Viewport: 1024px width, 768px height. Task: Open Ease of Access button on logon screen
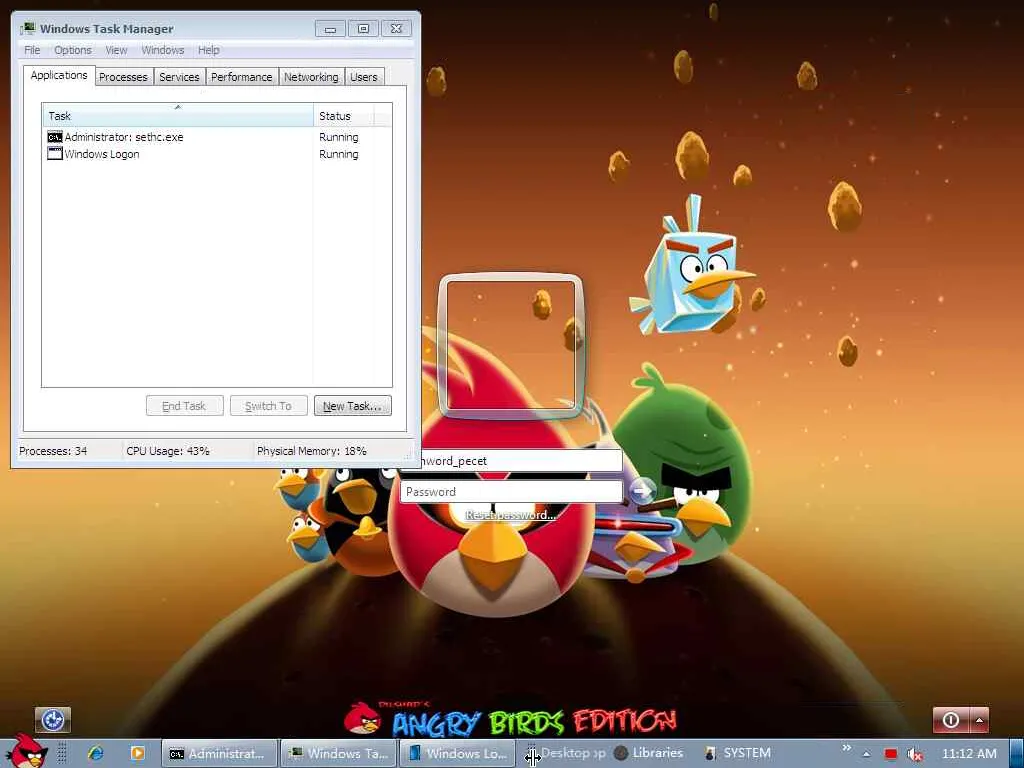[52, 720]
